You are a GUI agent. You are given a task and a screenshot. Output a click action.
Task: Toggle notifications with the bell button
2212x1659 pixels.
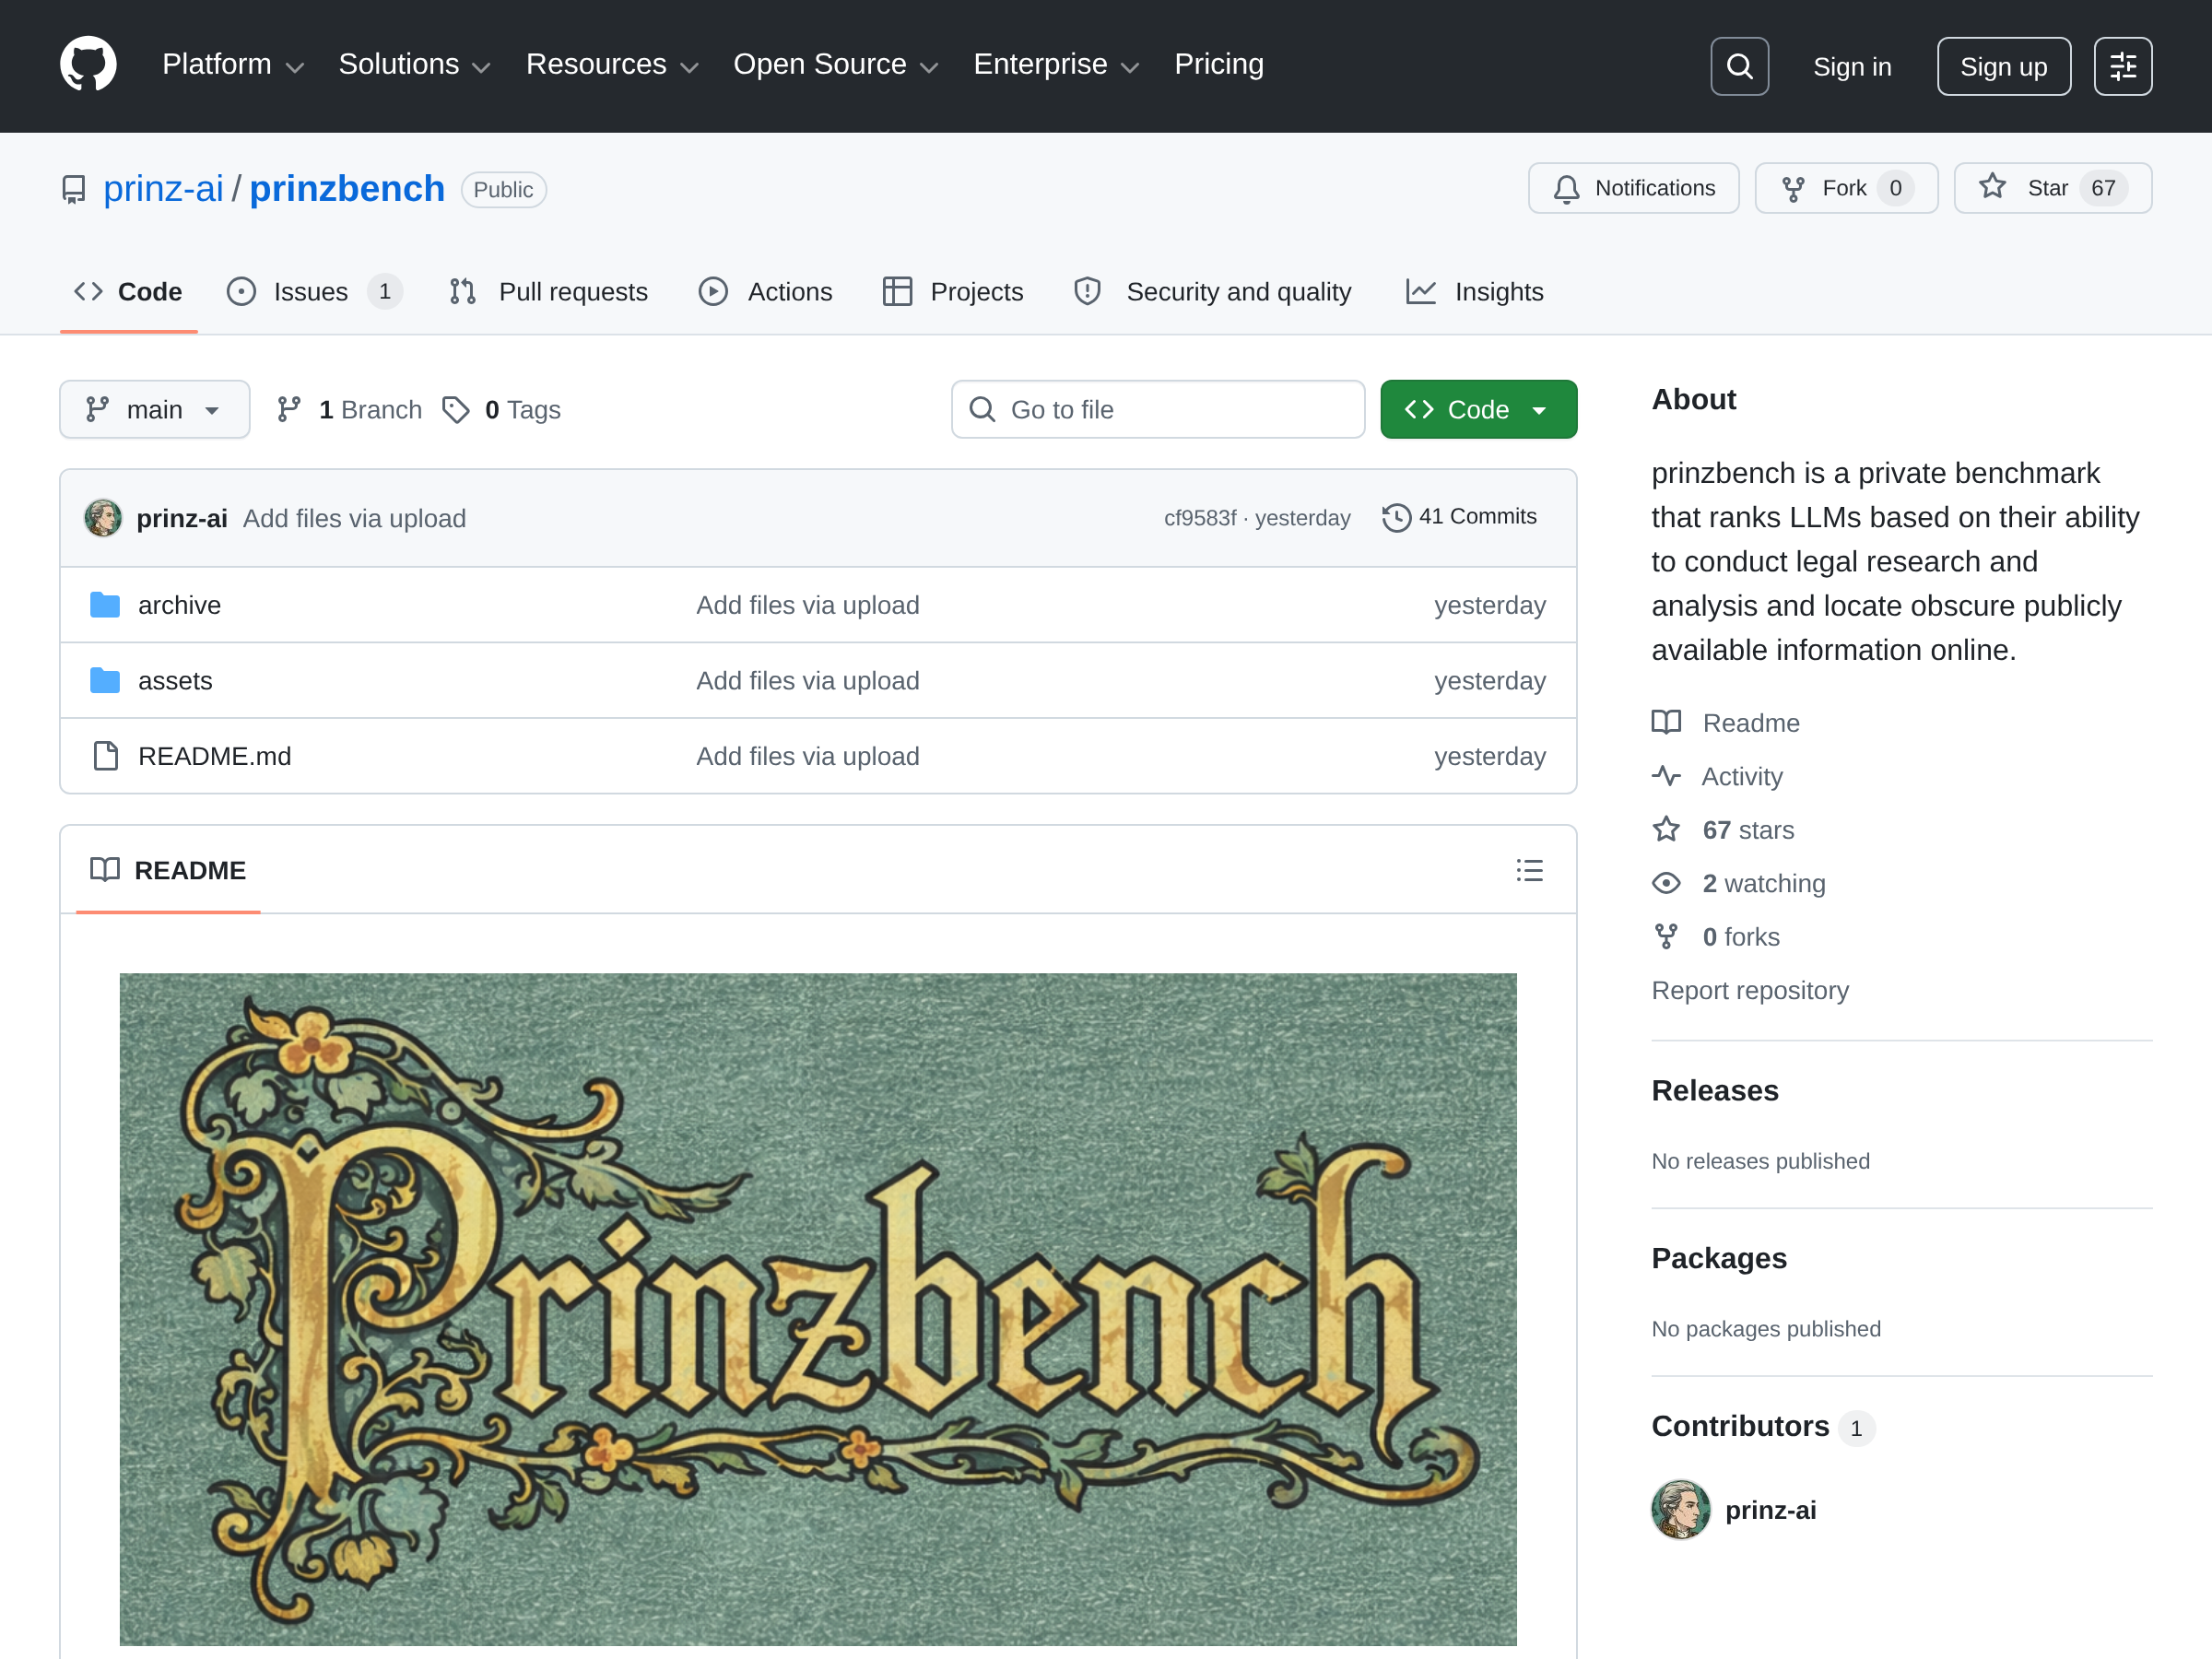[1633, 188]
